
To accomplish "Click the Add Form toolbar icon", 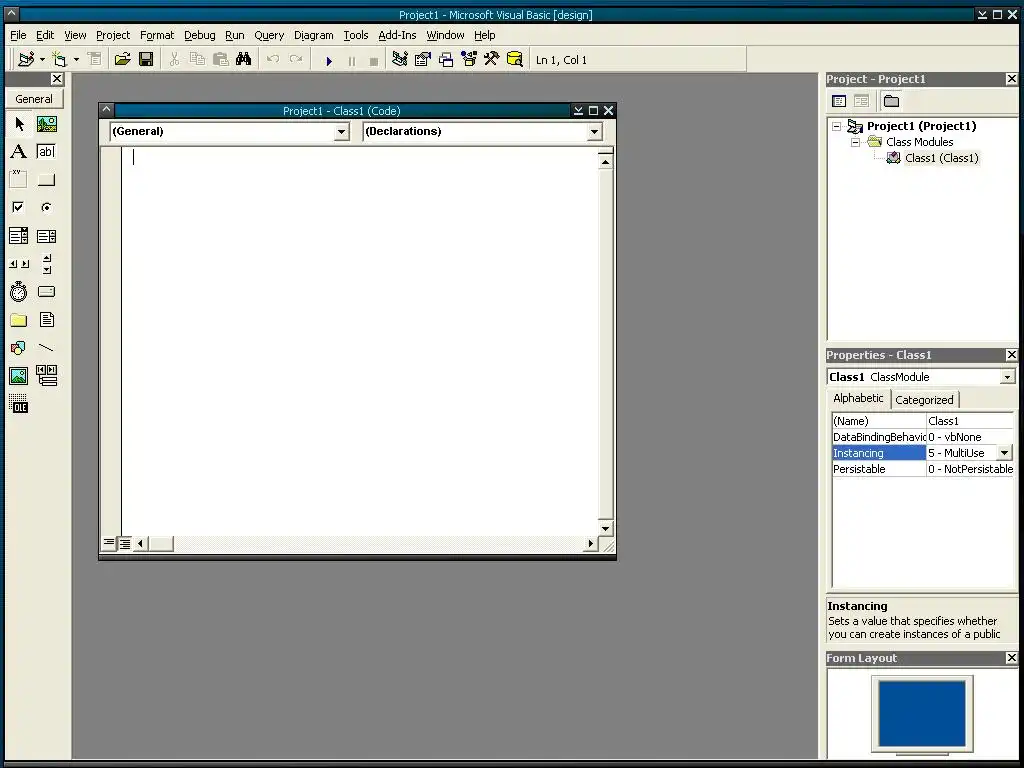I will [x=59, y=59].
